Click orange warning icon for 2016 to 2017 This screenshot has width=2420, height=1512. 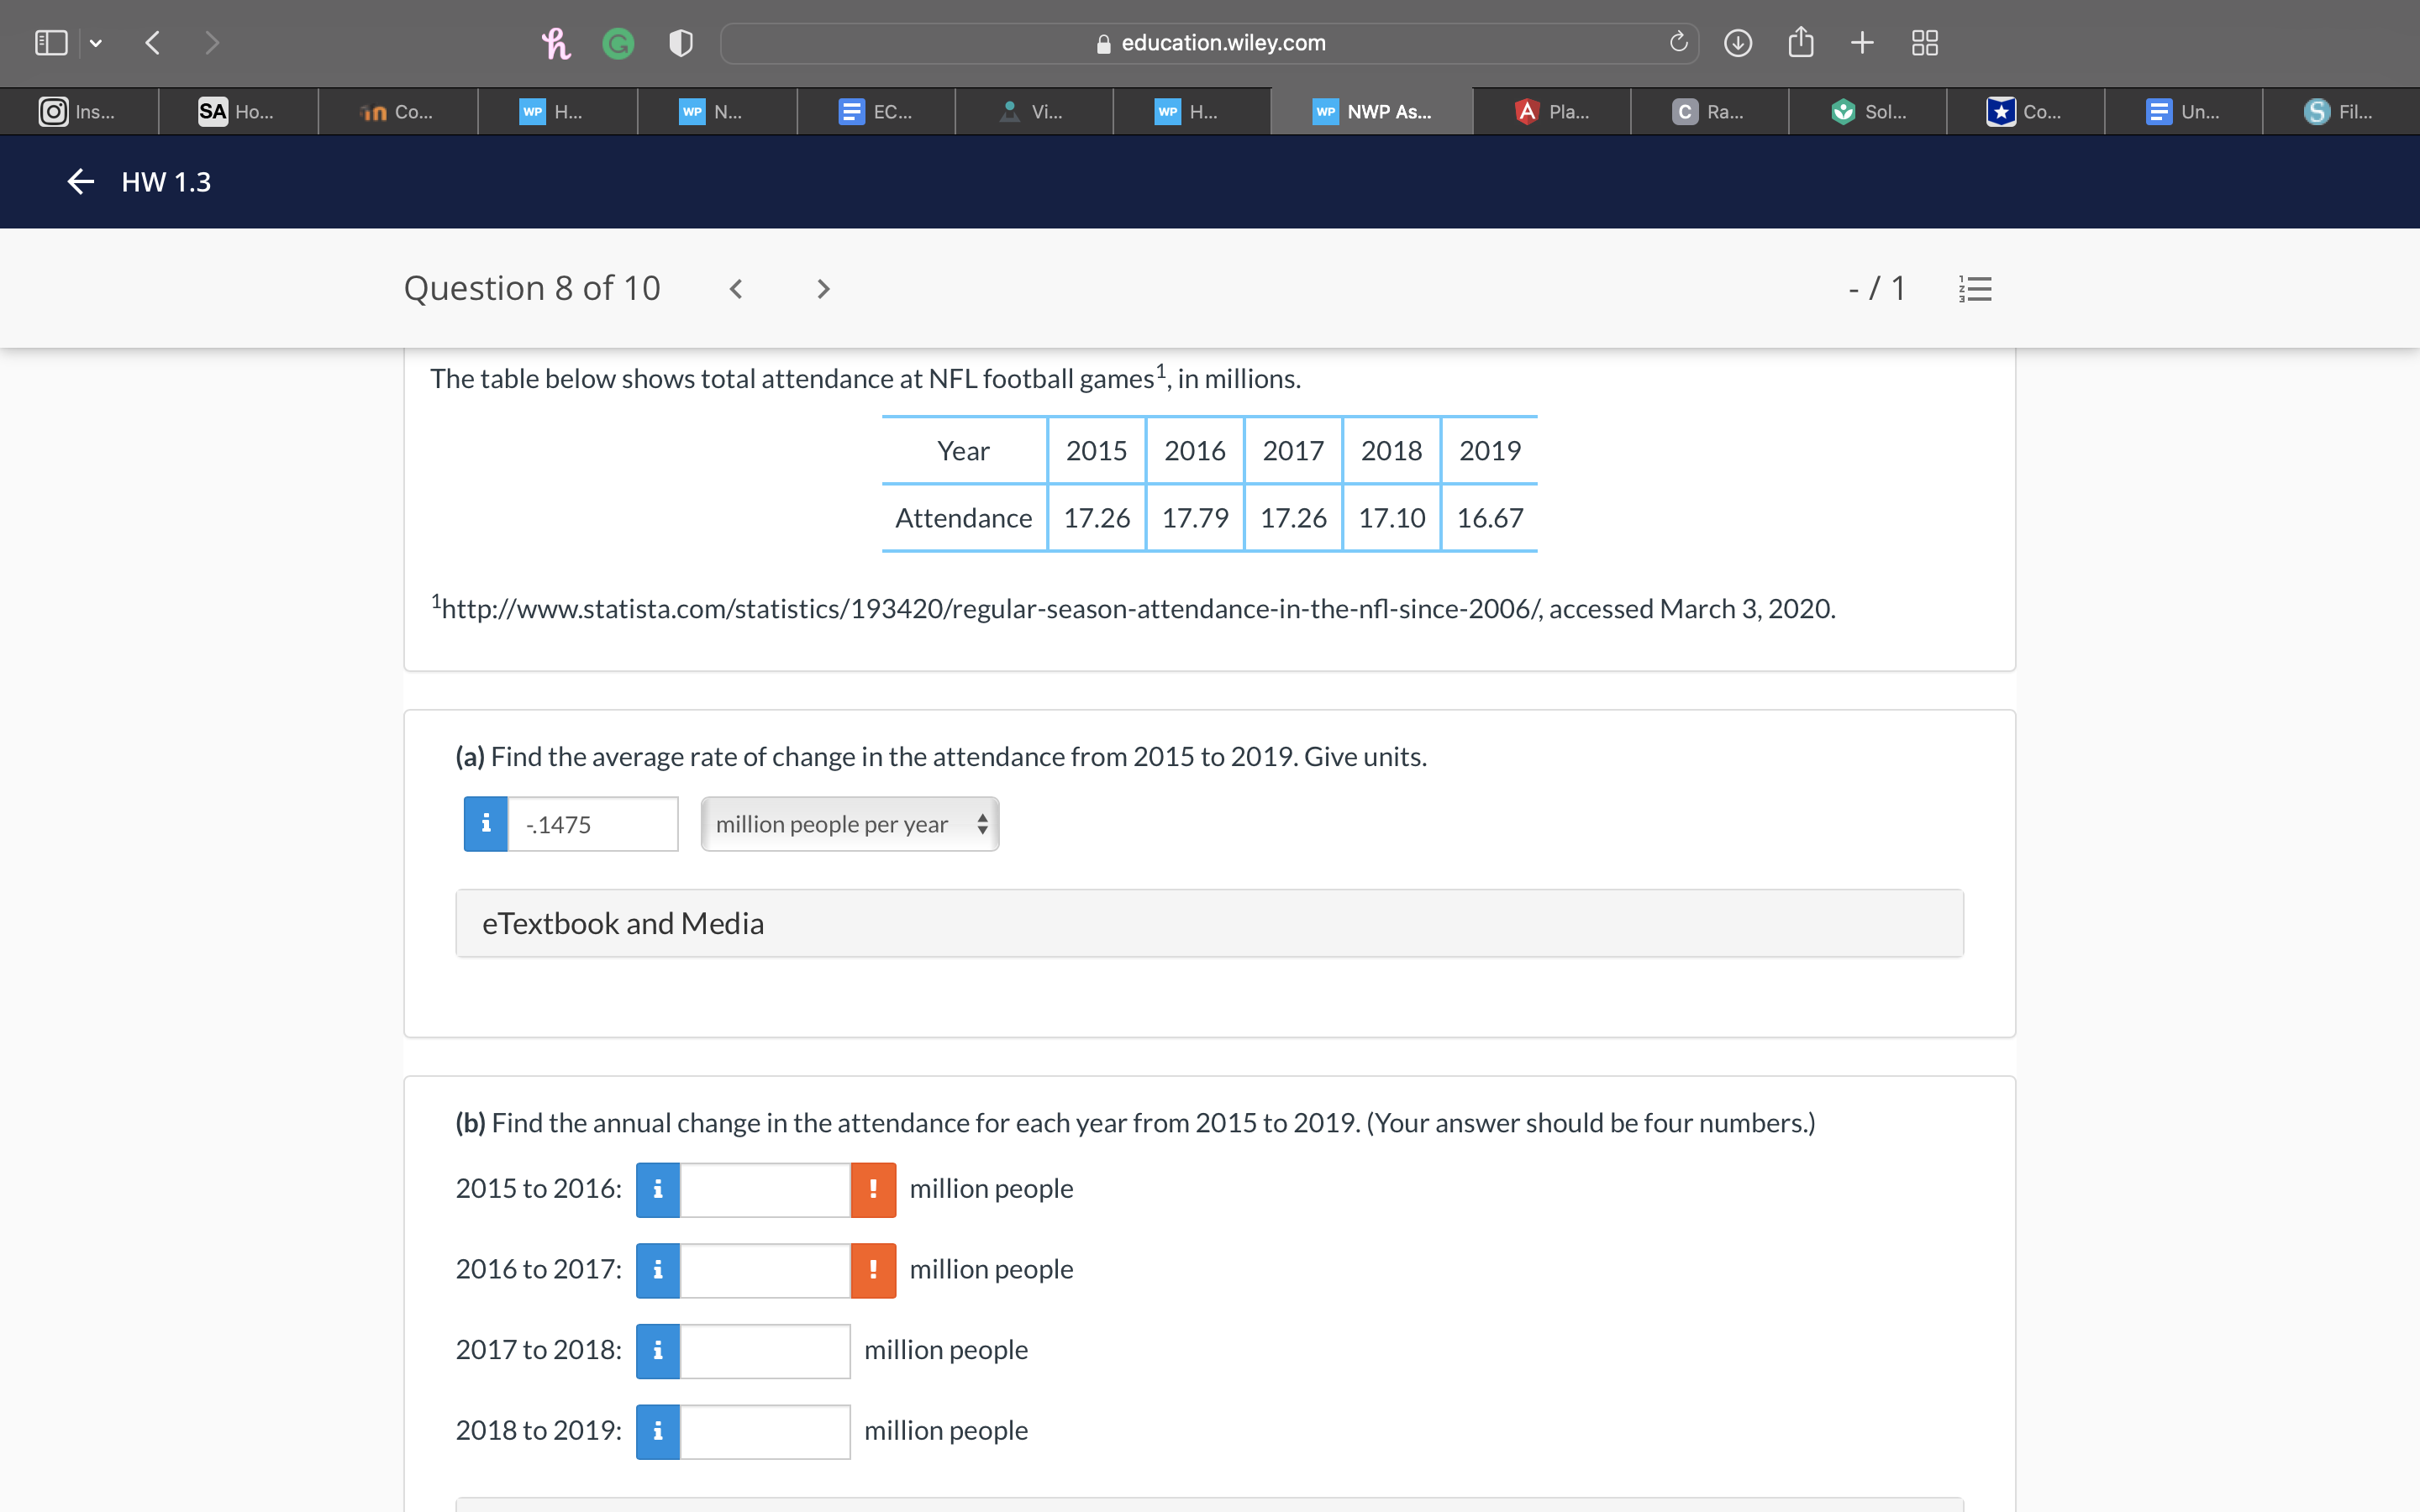click(x=873, y=1270)
